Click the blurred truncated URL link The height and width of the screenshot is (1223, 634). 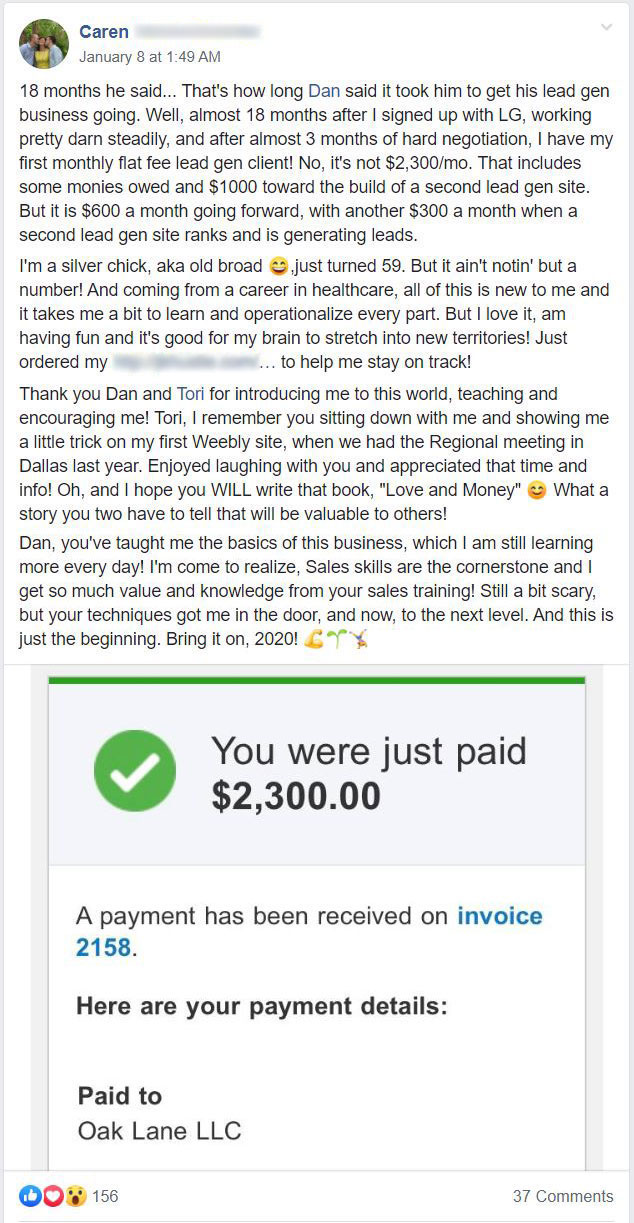pyautogui.click(x=190, y=362)
